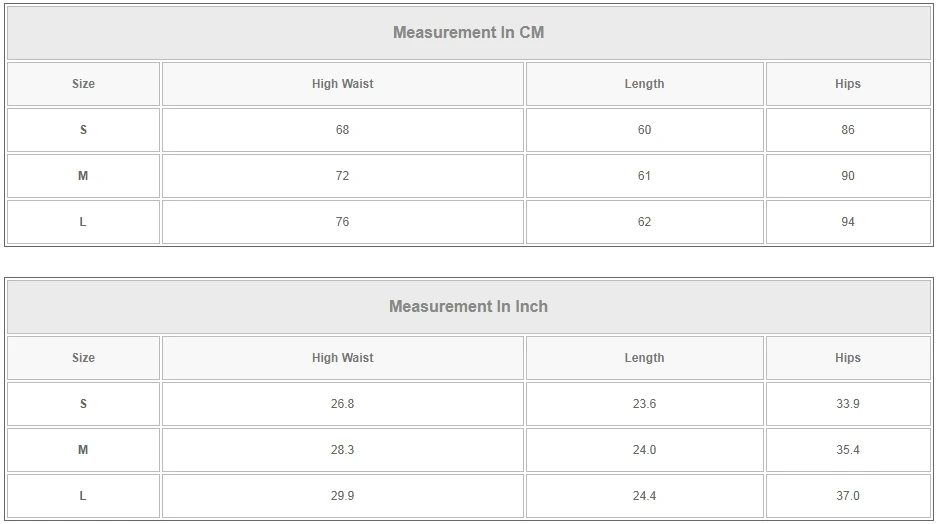Viewport: 937px width, 524px height.
Task: Select the S size row label in the CM table
Action: pyautogui.click(x=83, y=130)
